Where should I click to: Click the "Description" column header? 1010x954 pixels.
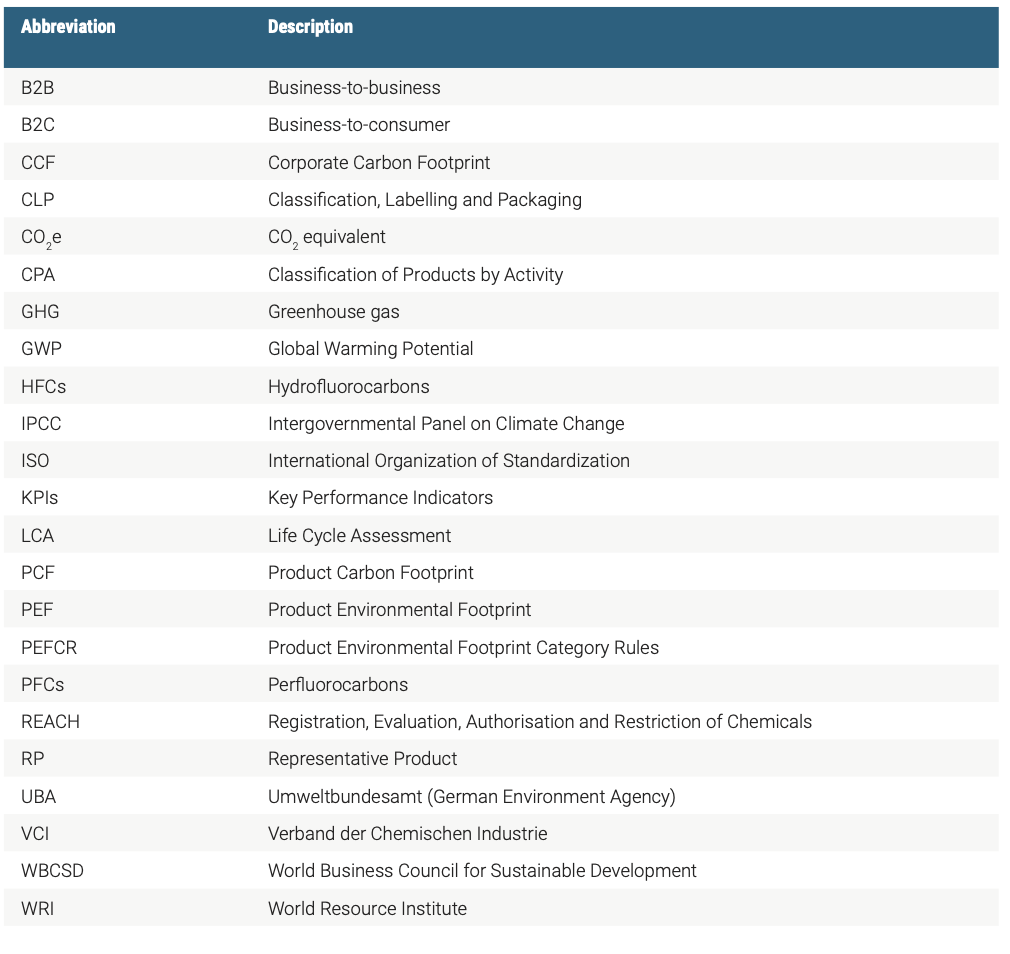coord(310,26)
